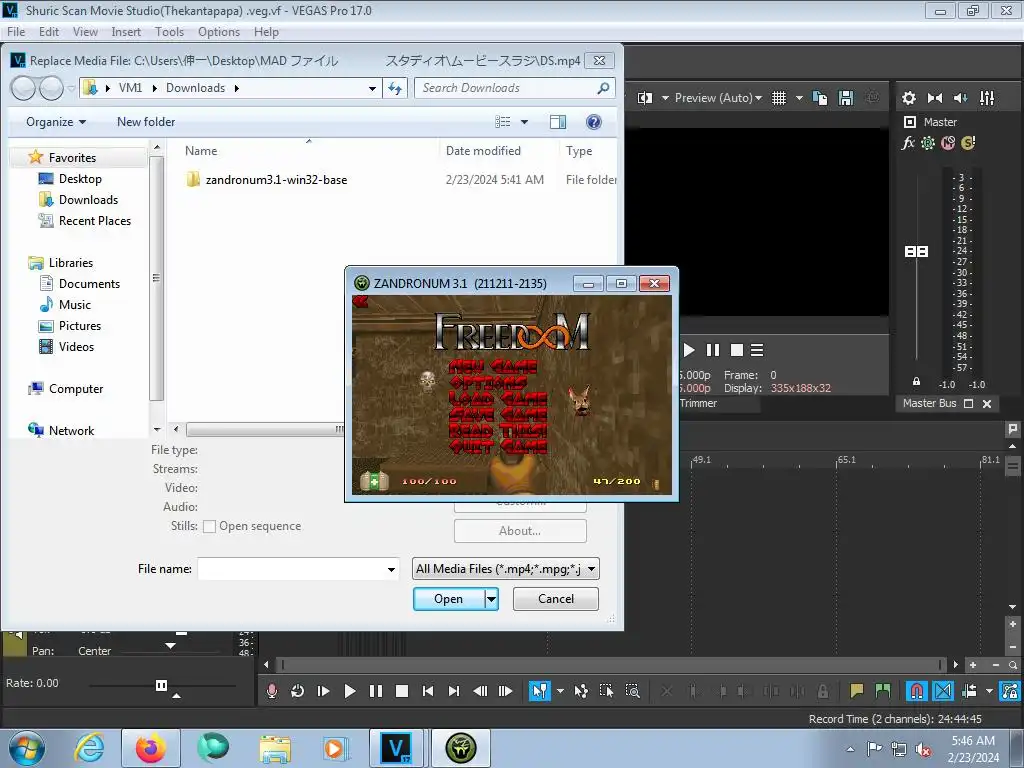The height and width of the screenshot is (768, 1024).
Task: Open Mixing Console icon on Master Bus
Action: pyautogui.click(x=987, y=98)
